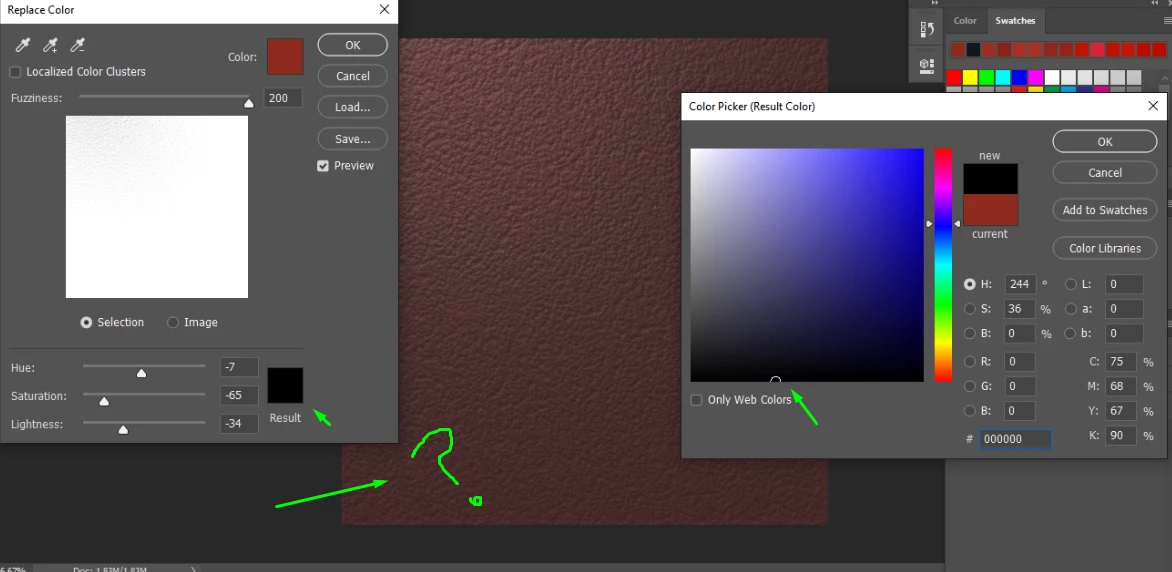Enable Localized Color Clusters

pyautogui.click(x=15, y=72)
